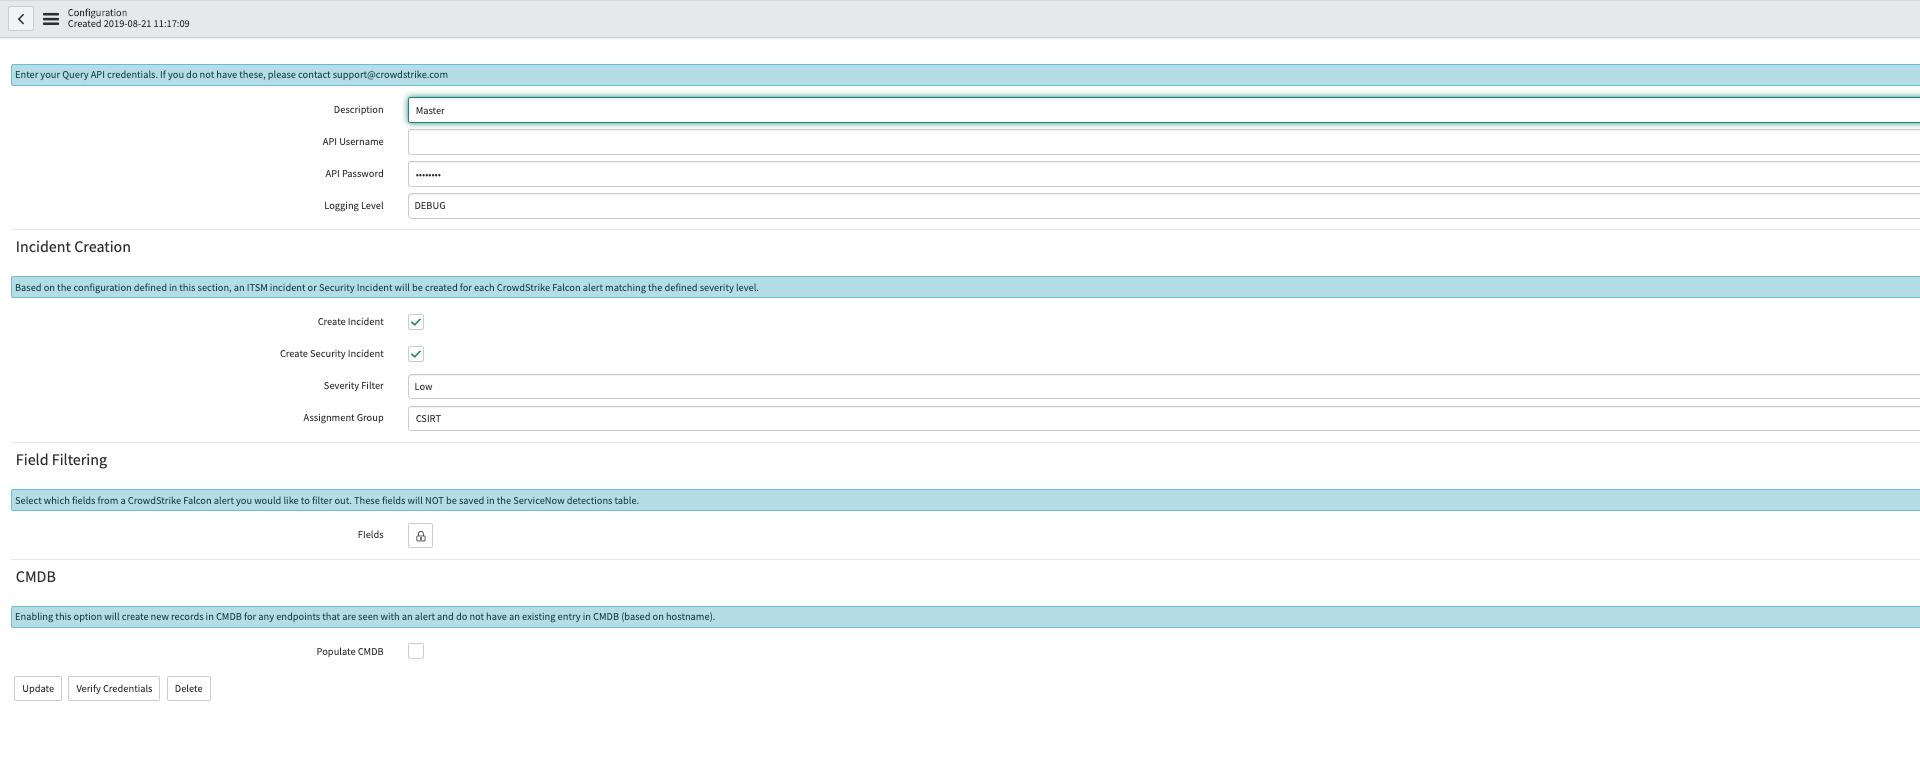Click the Populate CMDB label
The image size is (1920, 761).
pyautogui.click(x=350, y=652)
